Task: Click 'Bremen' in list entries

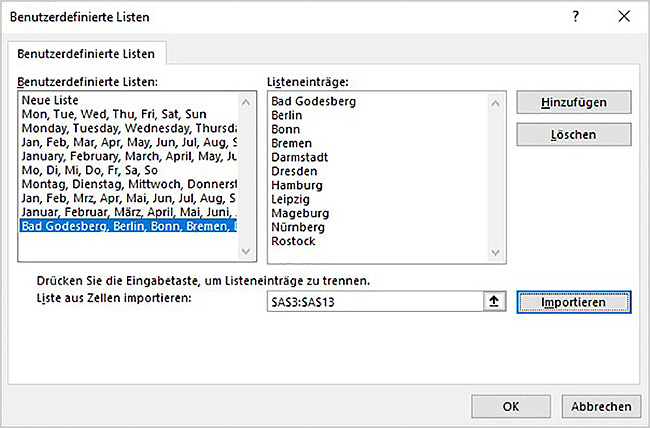Action: [291, 143]
